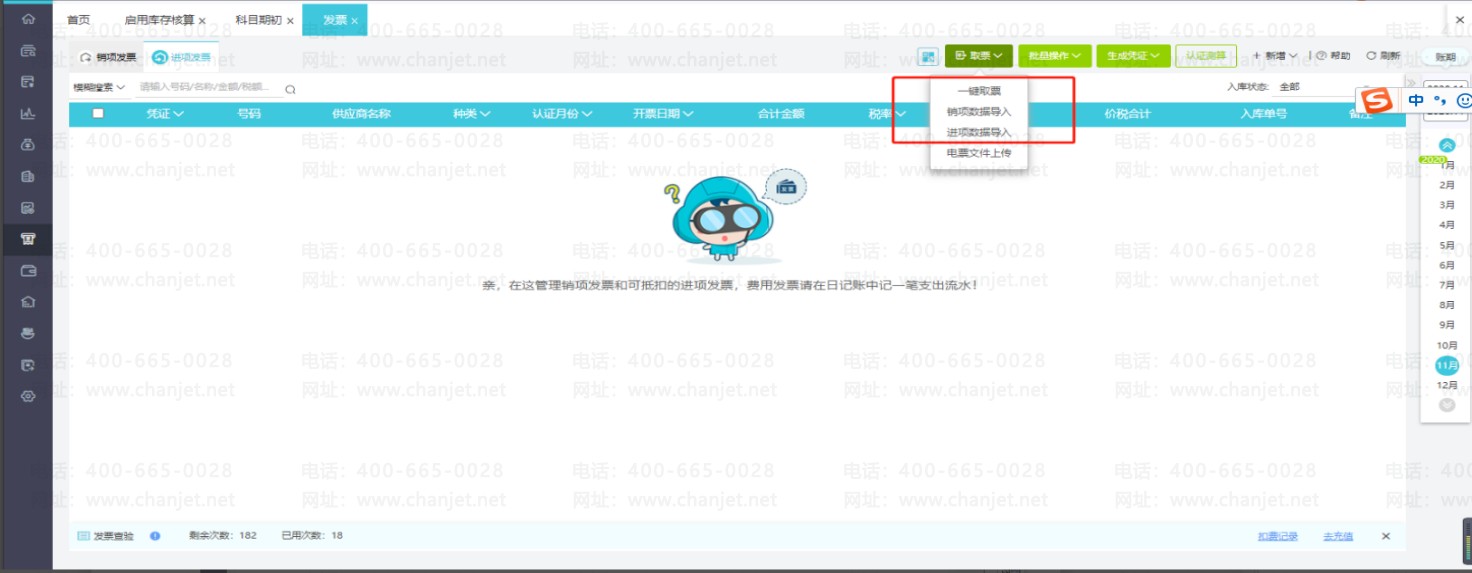The image size is (1472, 573).
Task: Click the sidebar office building icon
Action: pyautogui.click(x=28, y=177)
